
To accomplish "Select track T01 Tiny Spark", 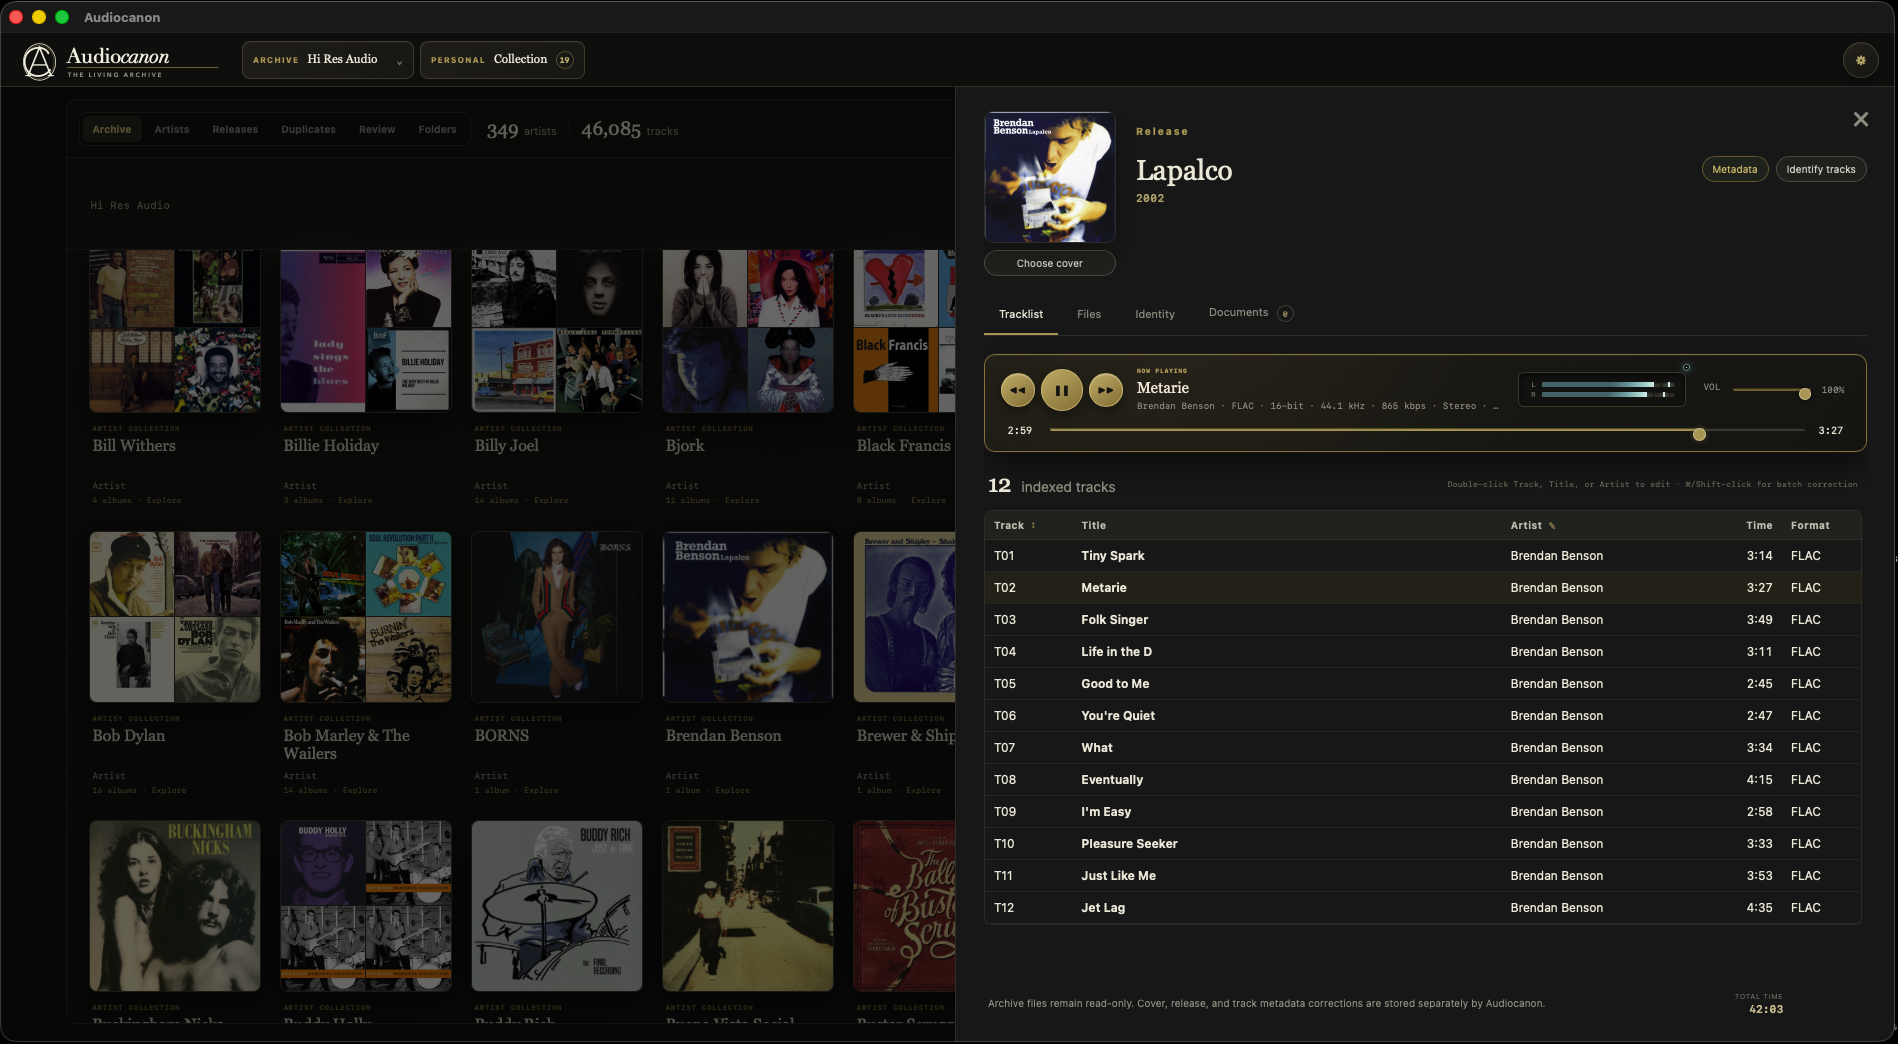I will click(1422, 556).
